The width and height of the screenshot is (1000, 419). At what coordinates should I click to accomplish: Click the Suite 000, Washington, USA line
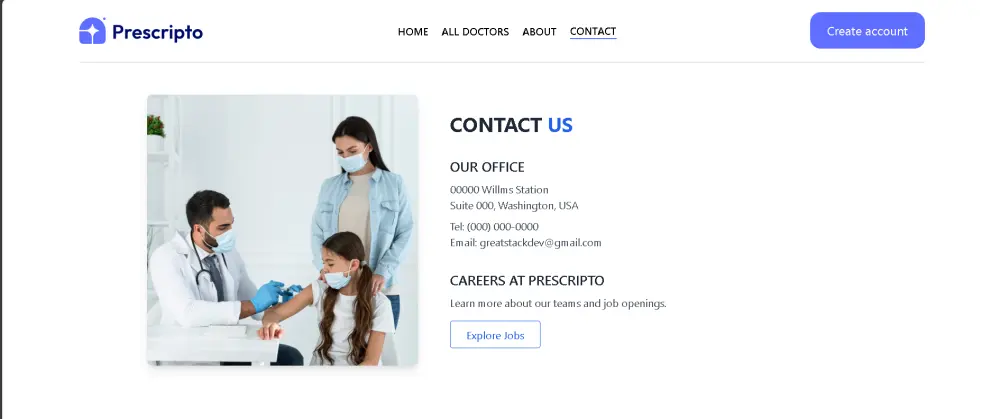click(514, 206)
